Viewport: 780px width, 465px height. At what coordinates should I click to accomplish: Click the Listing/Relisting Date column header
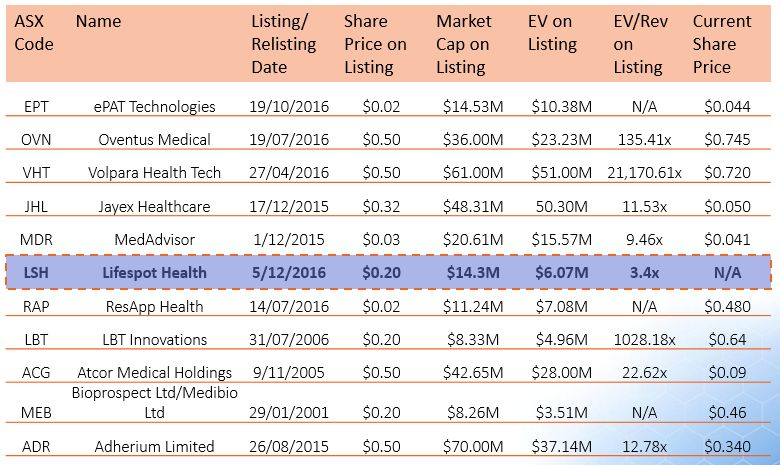283,44
